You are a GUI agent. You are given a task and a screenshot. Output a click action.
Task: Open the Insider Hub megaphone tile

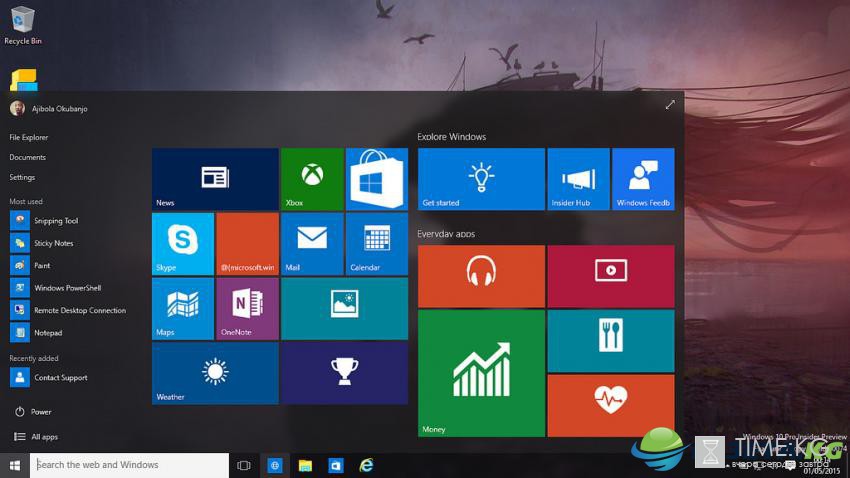tap(578, 179)
